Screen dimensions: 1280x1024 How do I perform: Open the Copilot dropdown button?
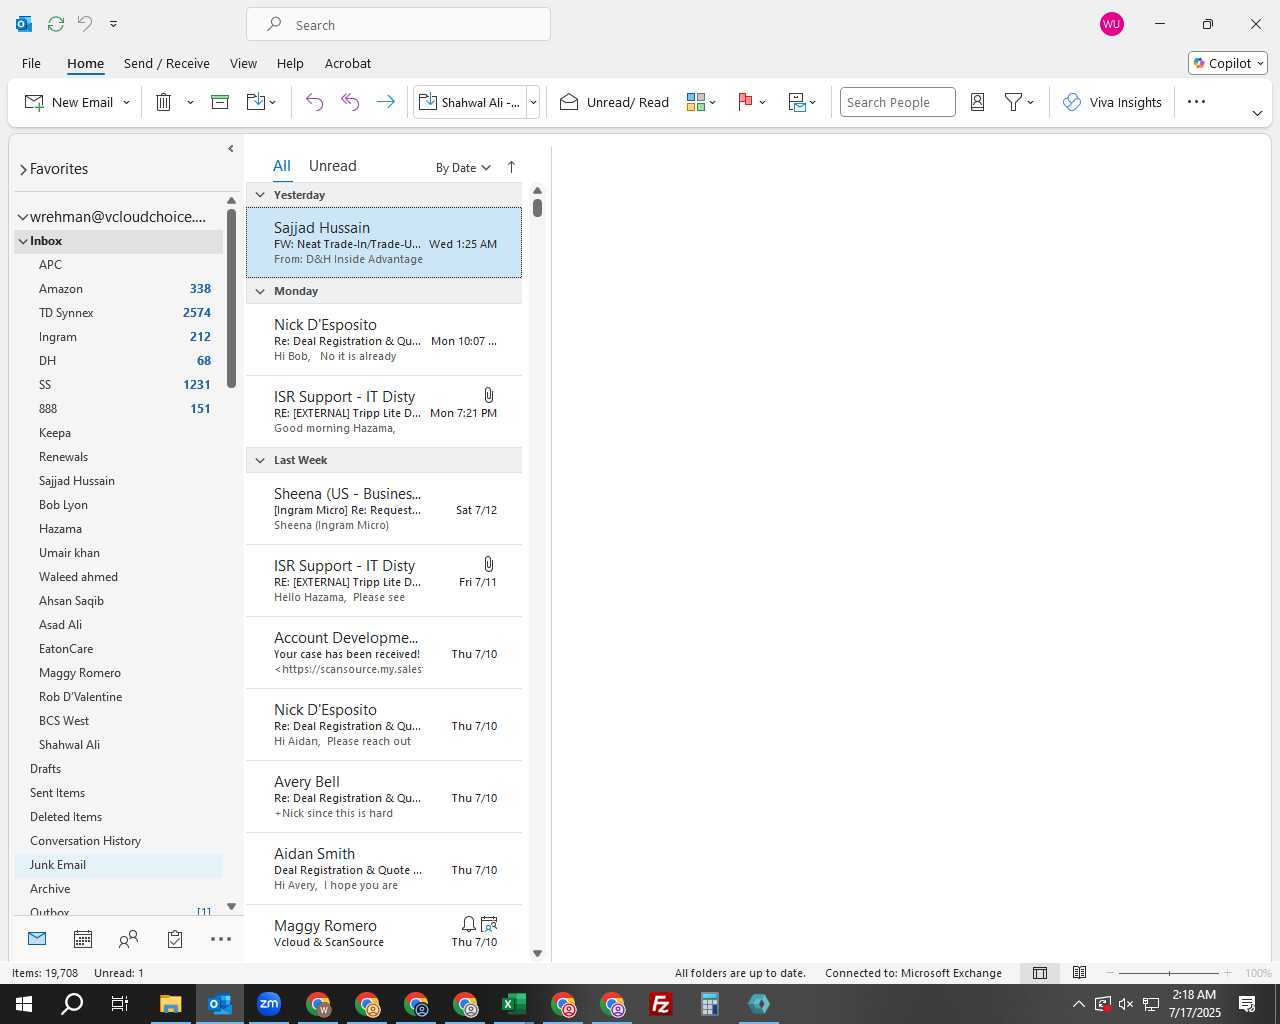point(1228,63)
